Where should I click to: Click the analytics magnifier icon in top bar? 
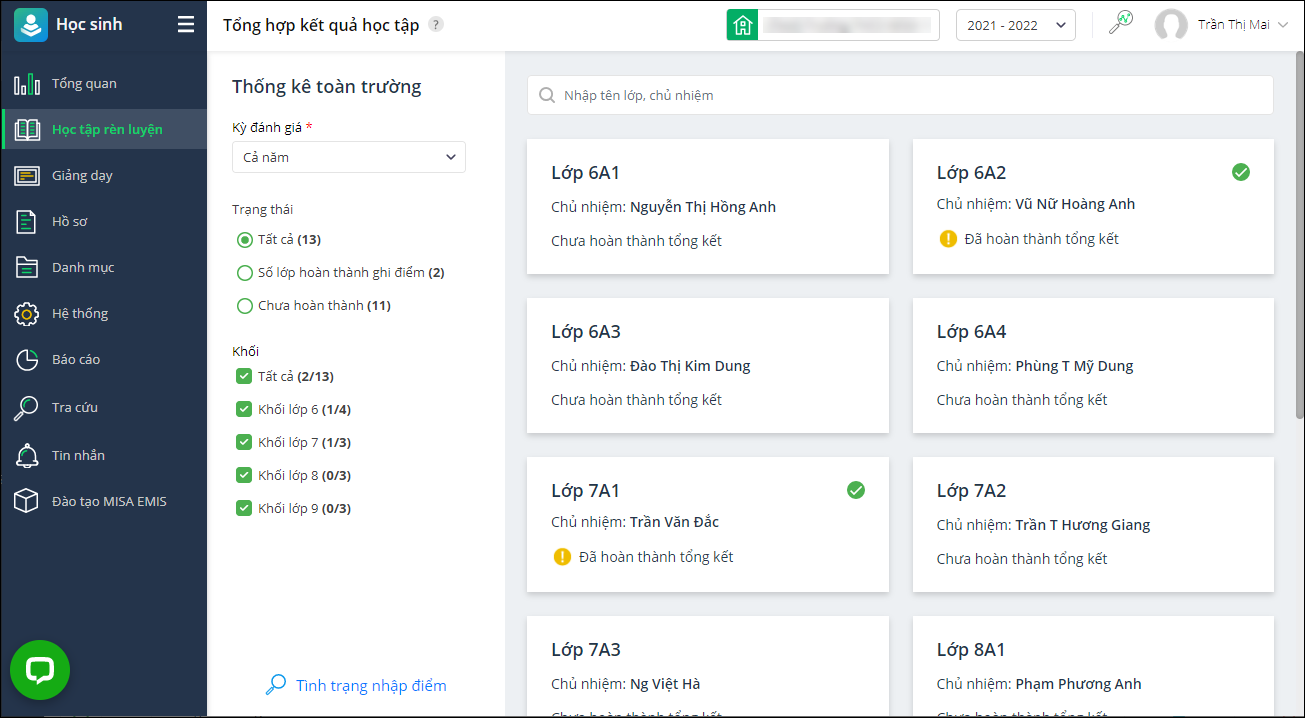pyautogui.click(x=1121, y=23)
